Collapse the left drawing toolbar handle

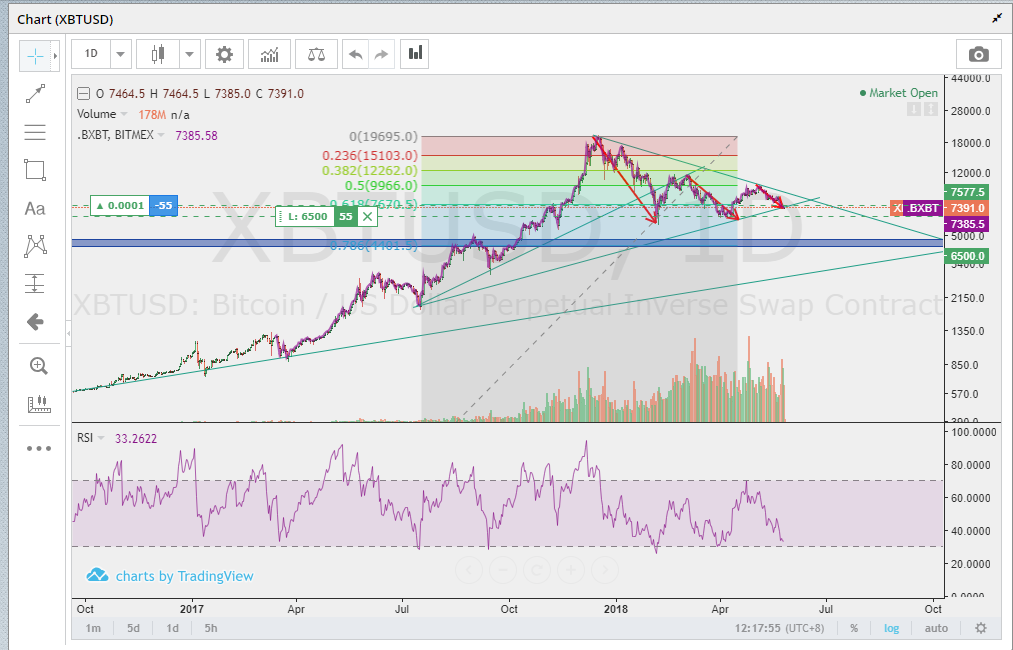(x=68, y=333)
